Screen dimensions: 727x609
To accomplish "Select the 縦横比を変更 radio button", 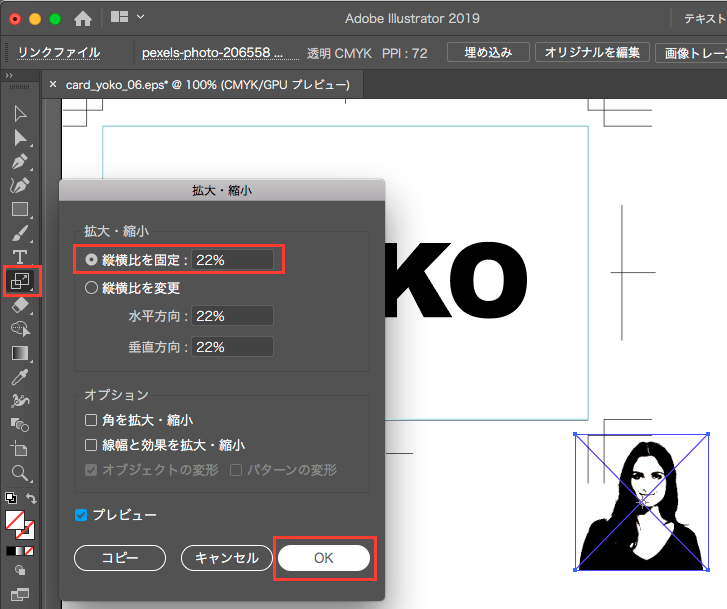I will click(92, 288).
